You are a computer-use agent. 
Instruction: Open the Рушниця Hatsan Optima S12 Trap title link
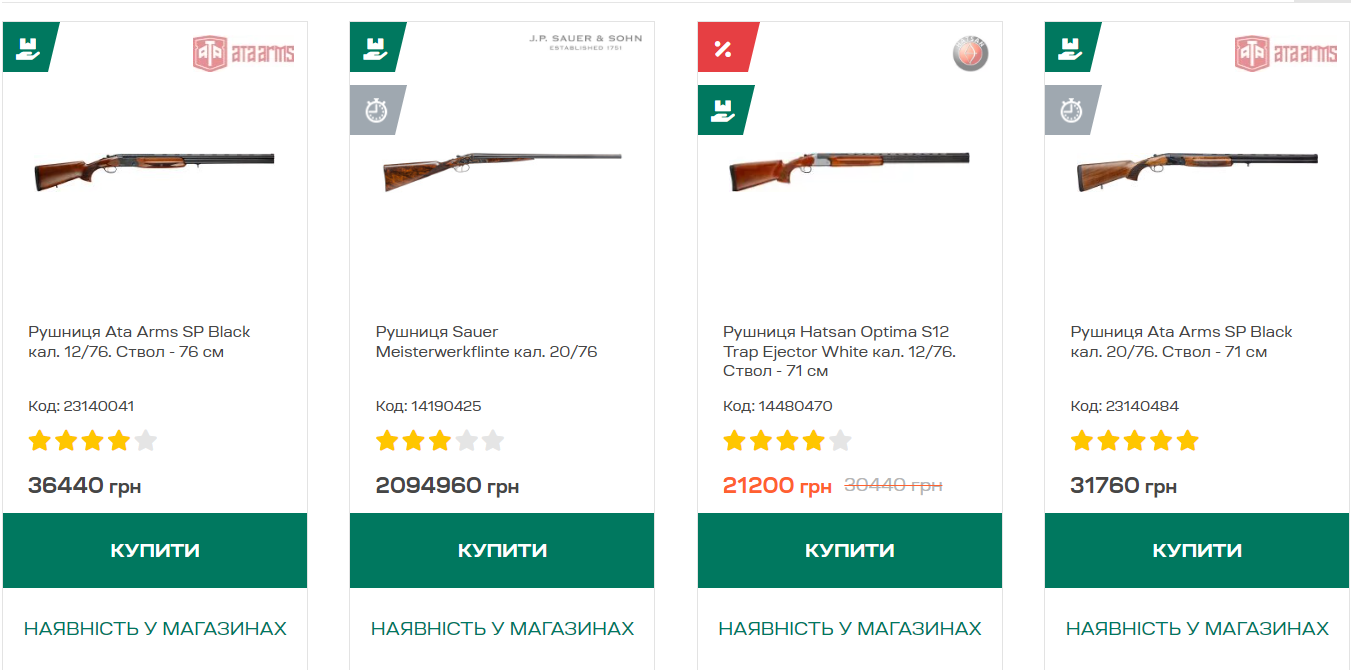point(840,351)
